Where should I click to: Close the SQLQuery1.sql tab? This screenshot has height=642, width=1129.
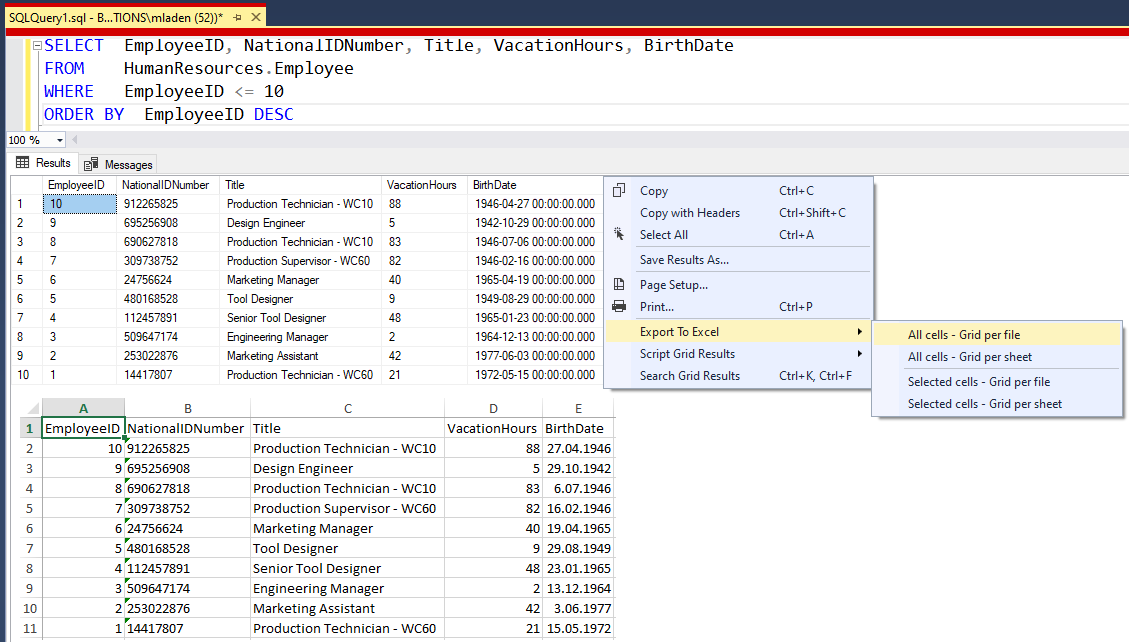(256, 17)
